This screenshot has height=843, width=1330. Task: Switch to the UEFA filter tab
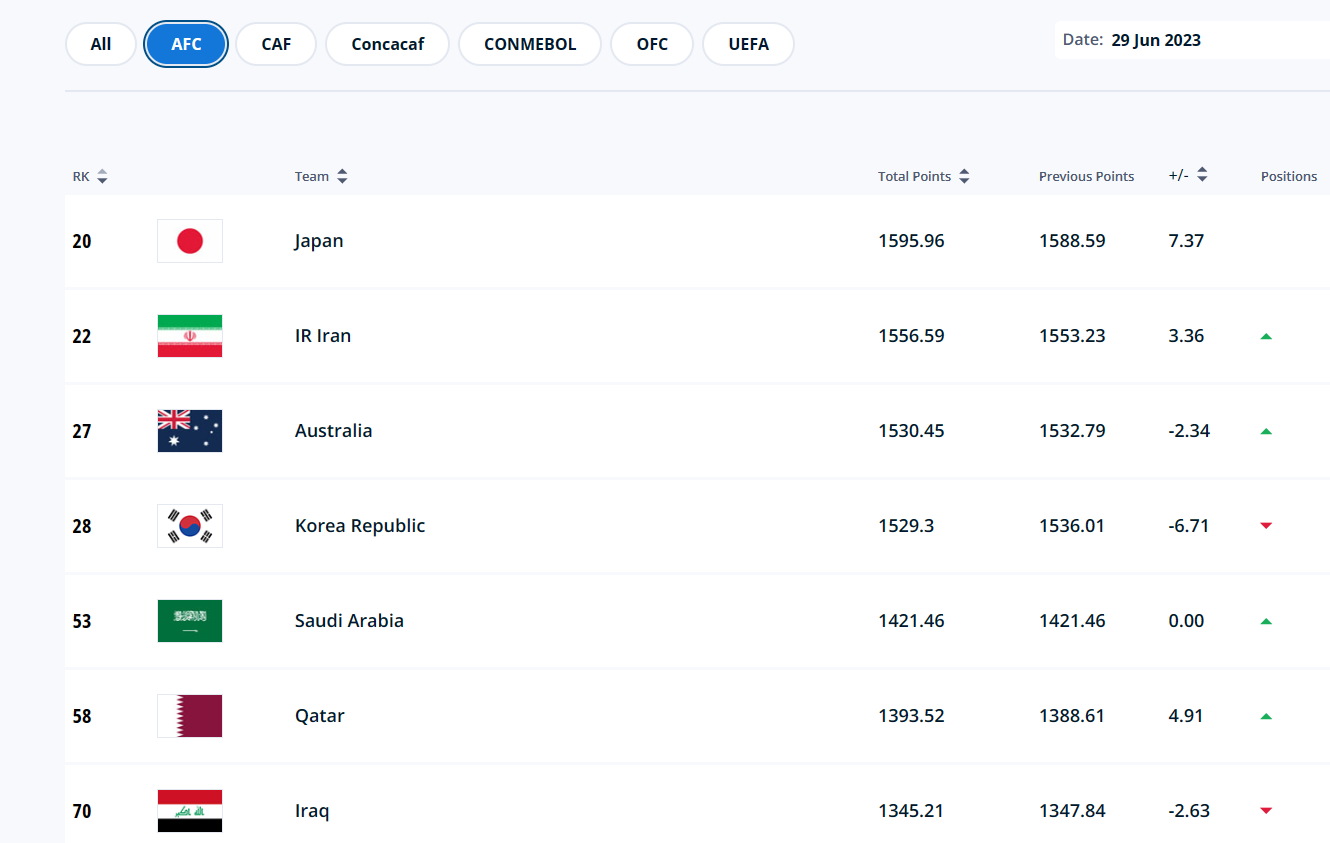pyautogui.click(x=748, y=45)
